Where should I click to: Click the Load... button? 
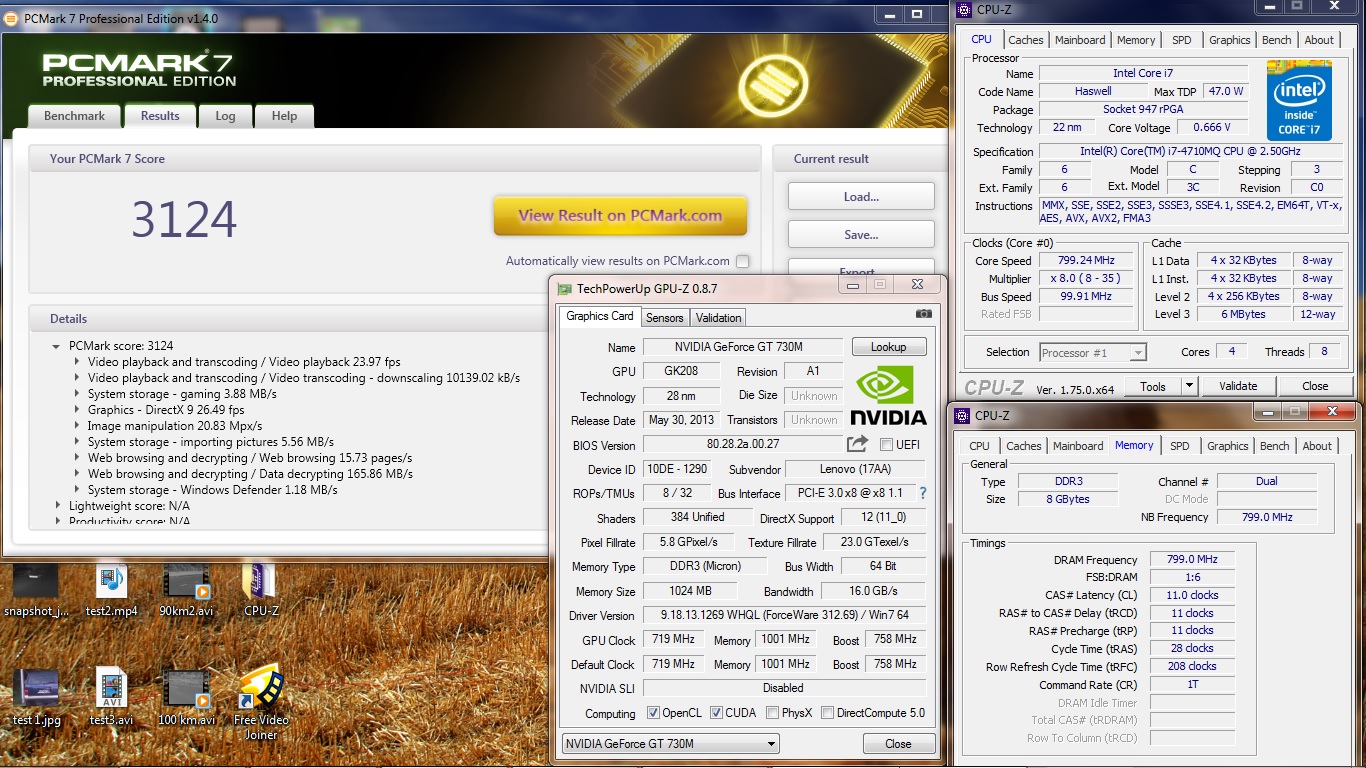pos(861,196)
